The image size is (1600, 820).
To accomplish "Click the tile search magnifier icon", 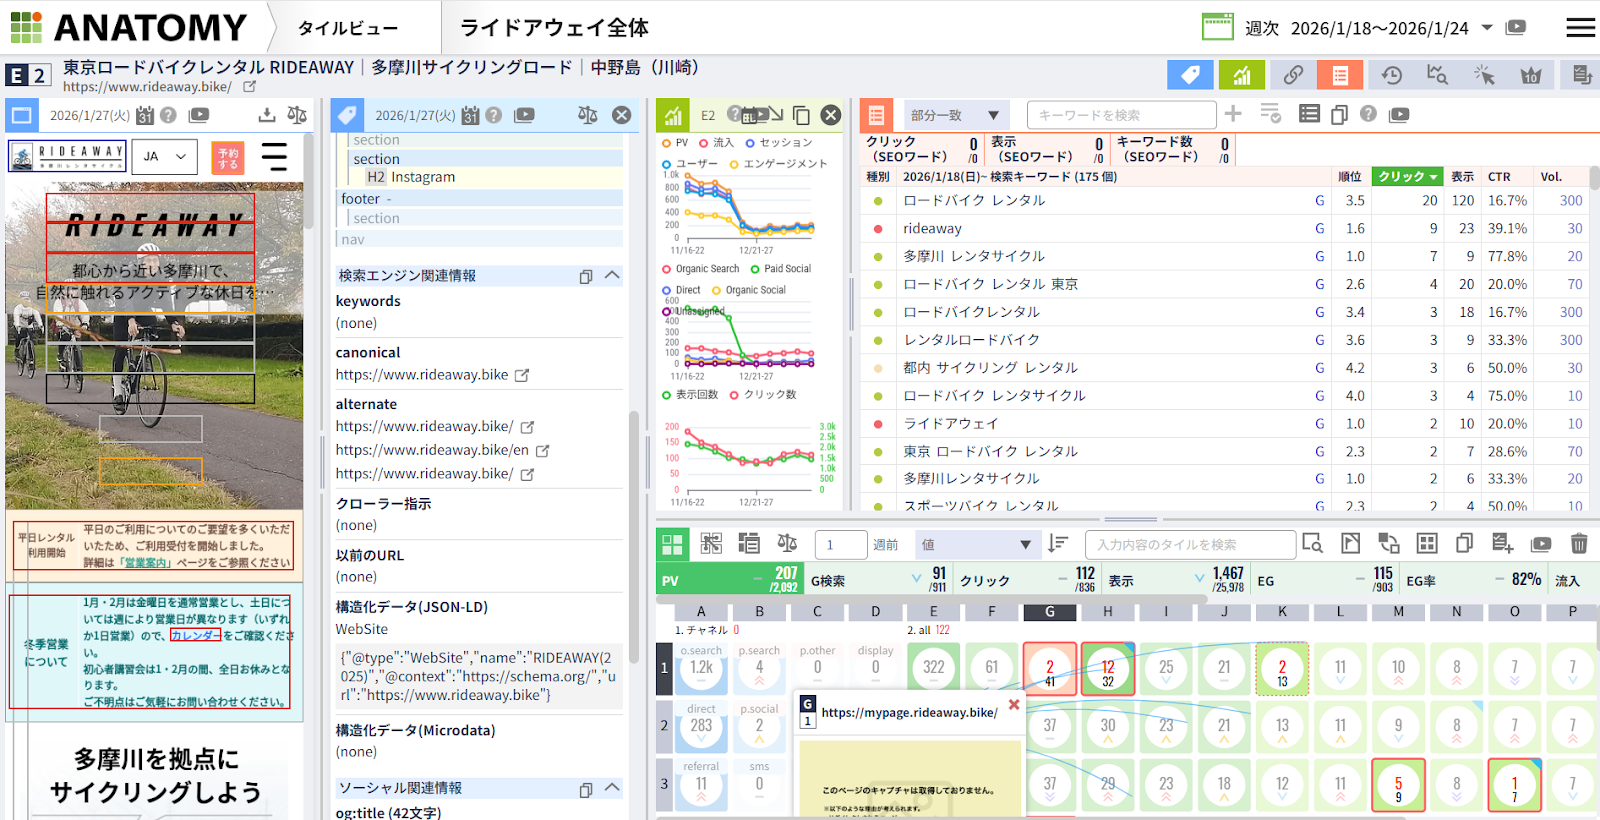I will pos(1313,544).
